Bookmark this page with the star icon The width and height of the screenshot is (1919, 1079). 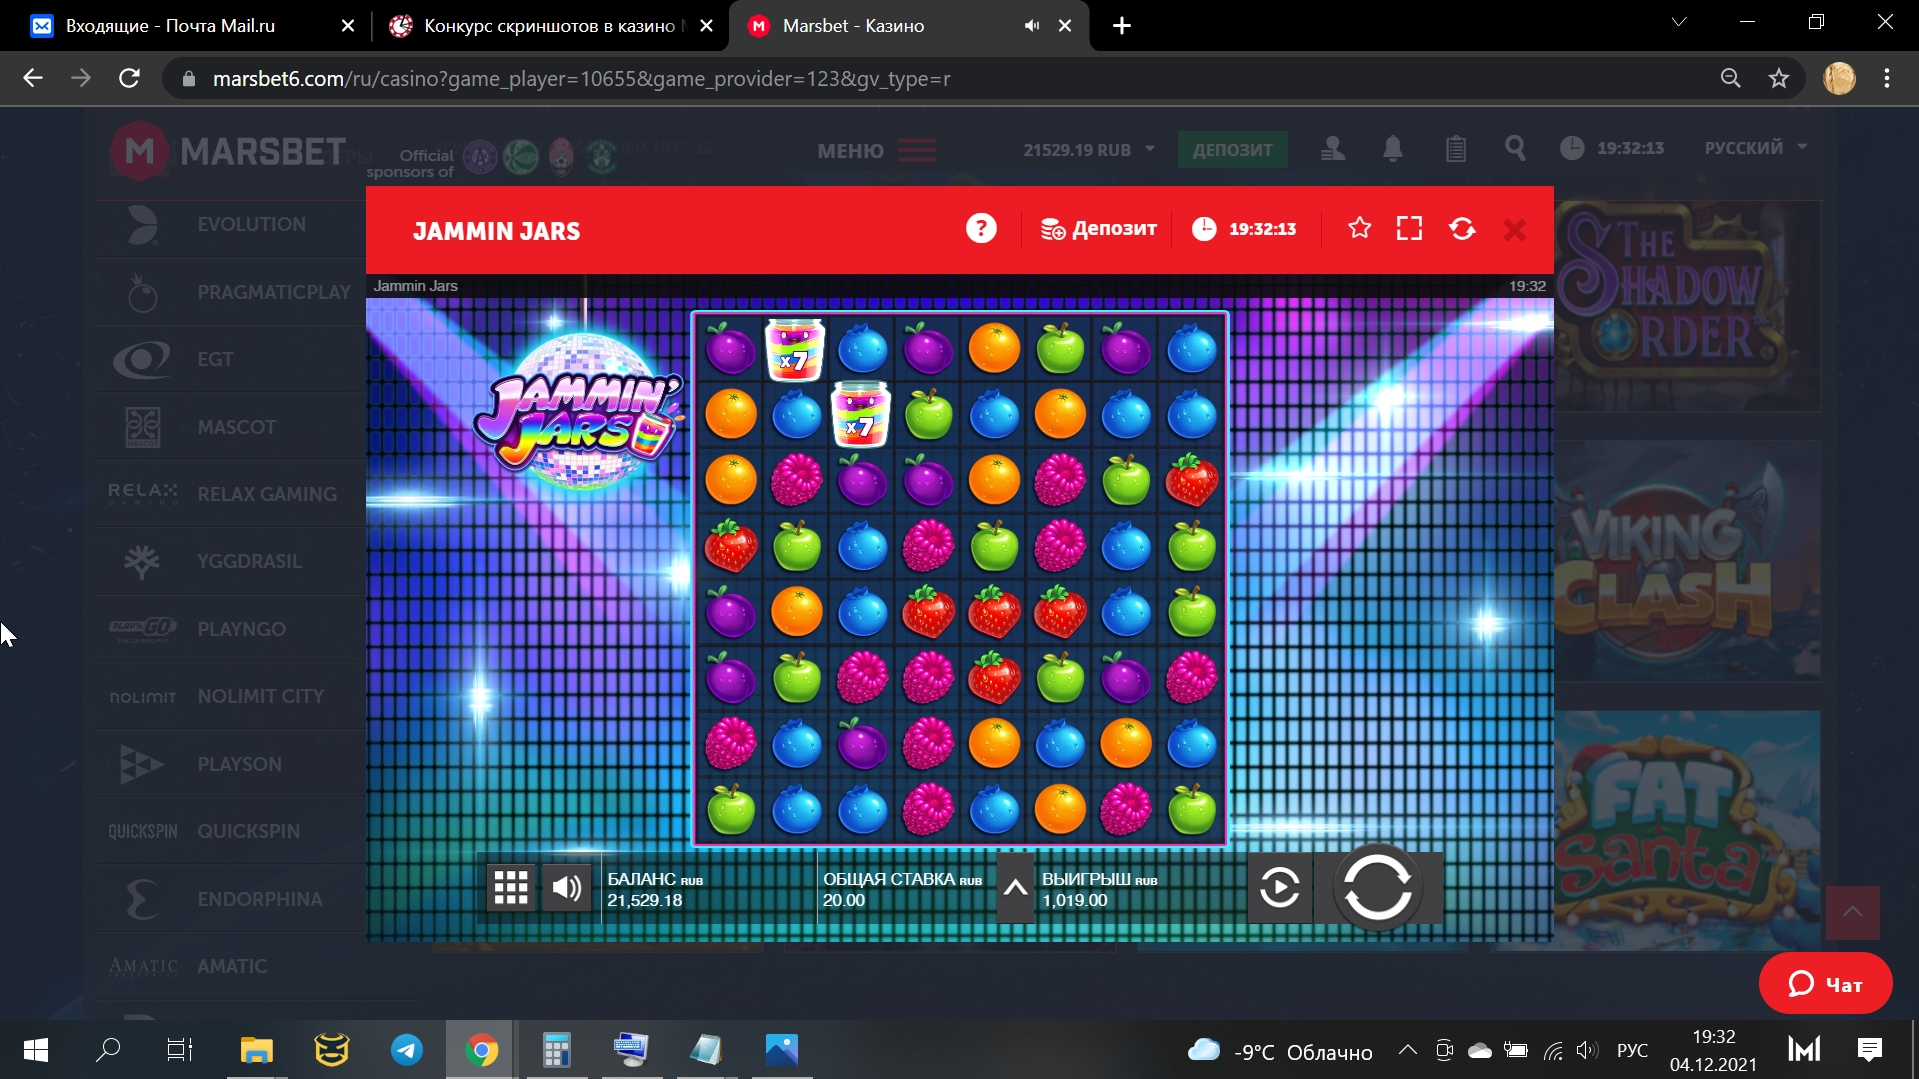[x=1778, y=78]
